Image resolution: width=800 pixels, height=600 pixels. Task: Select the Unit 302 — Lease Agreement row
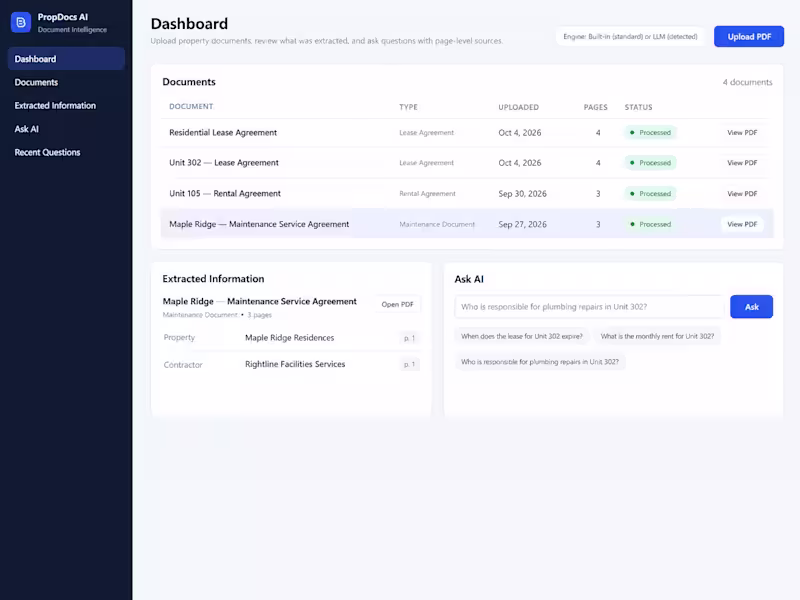point(467,163)
